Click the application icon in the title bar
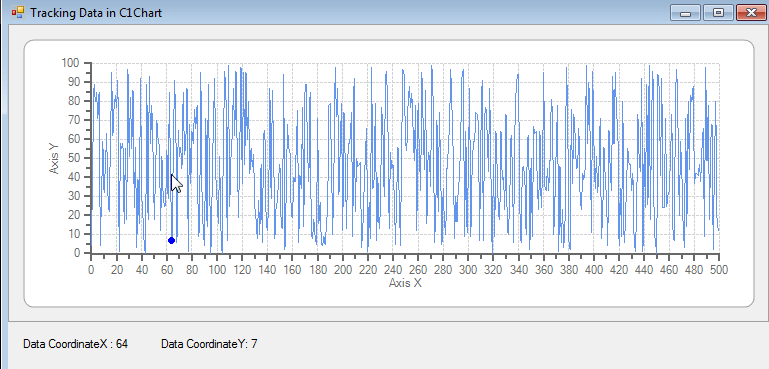This screenshot has height=369, width=769. [x=17, y=12]
